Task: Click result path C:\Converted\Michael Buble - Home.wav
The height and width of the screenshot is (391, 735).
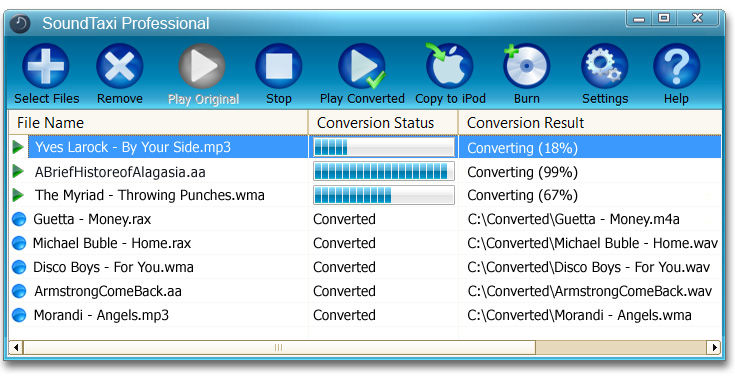Action: (592, 243)
